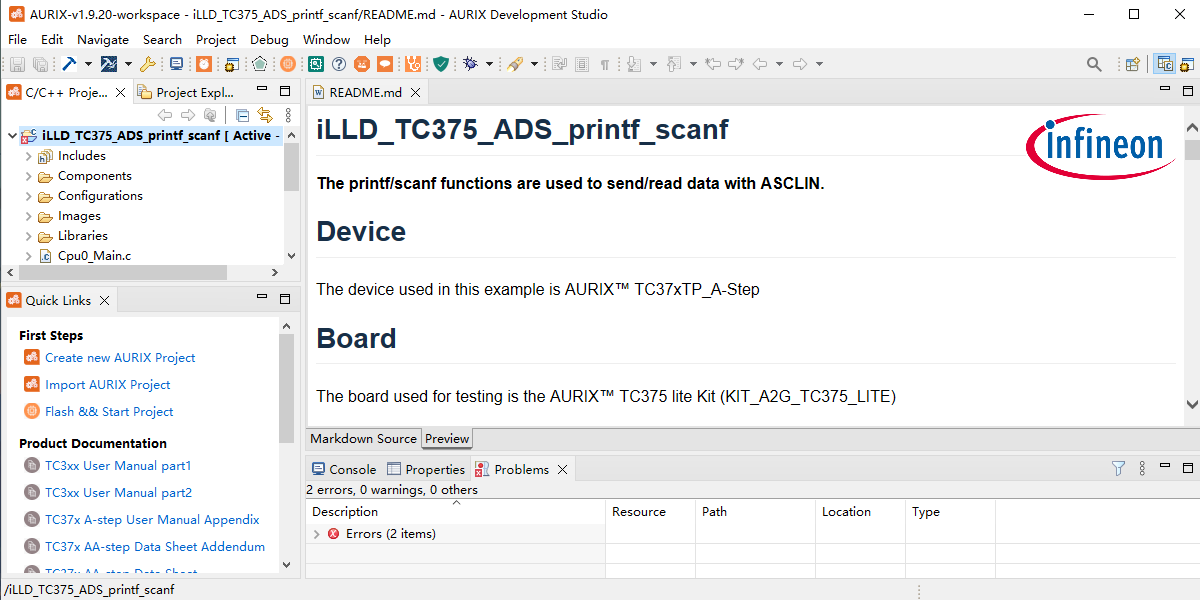Click the blue monitor terminal icon

177,64
